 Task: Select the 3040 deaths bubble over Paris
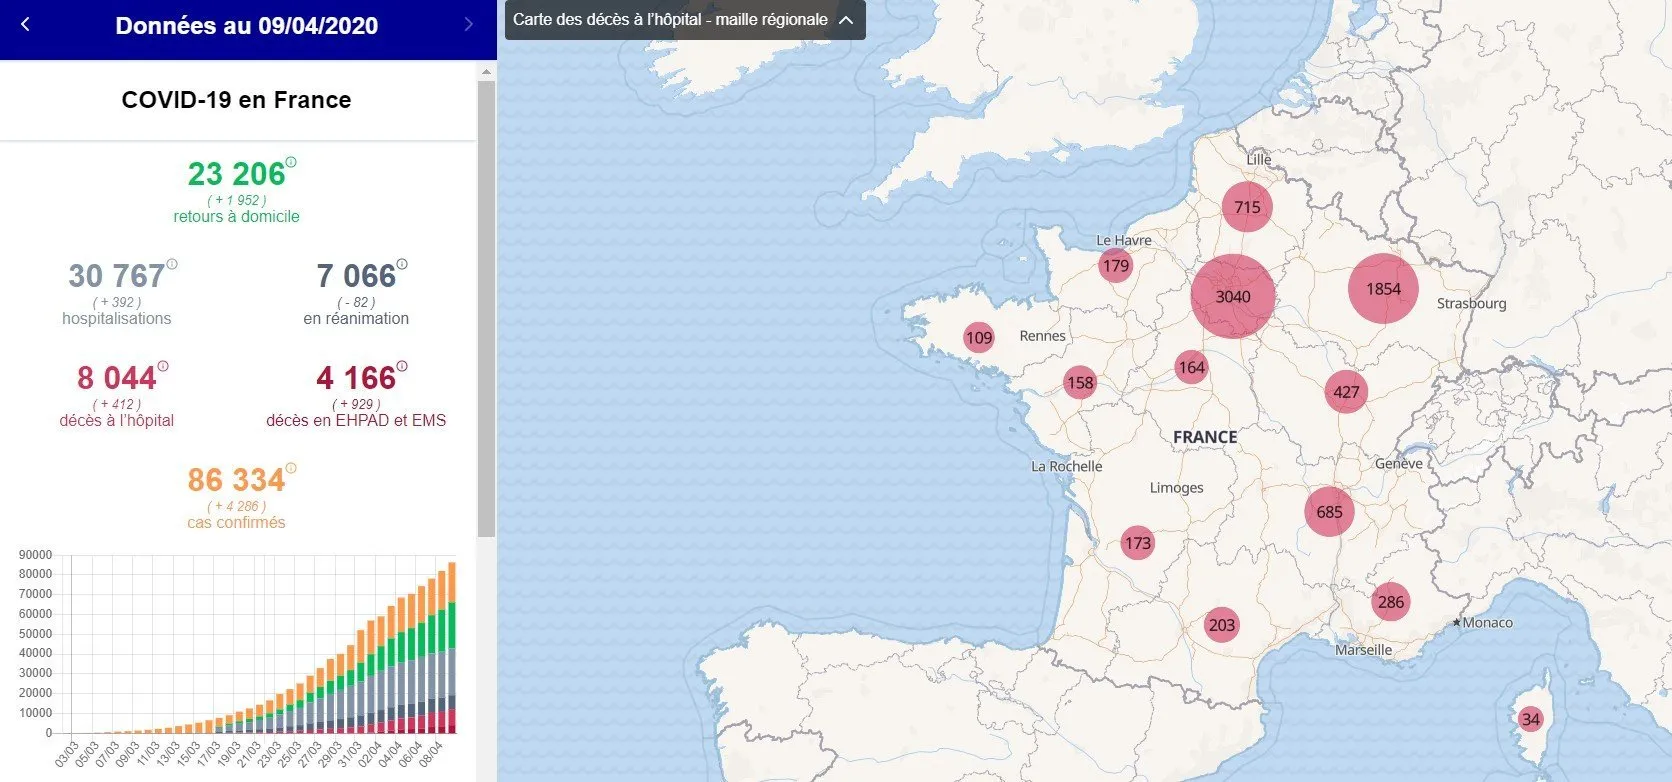point(1233,296)
